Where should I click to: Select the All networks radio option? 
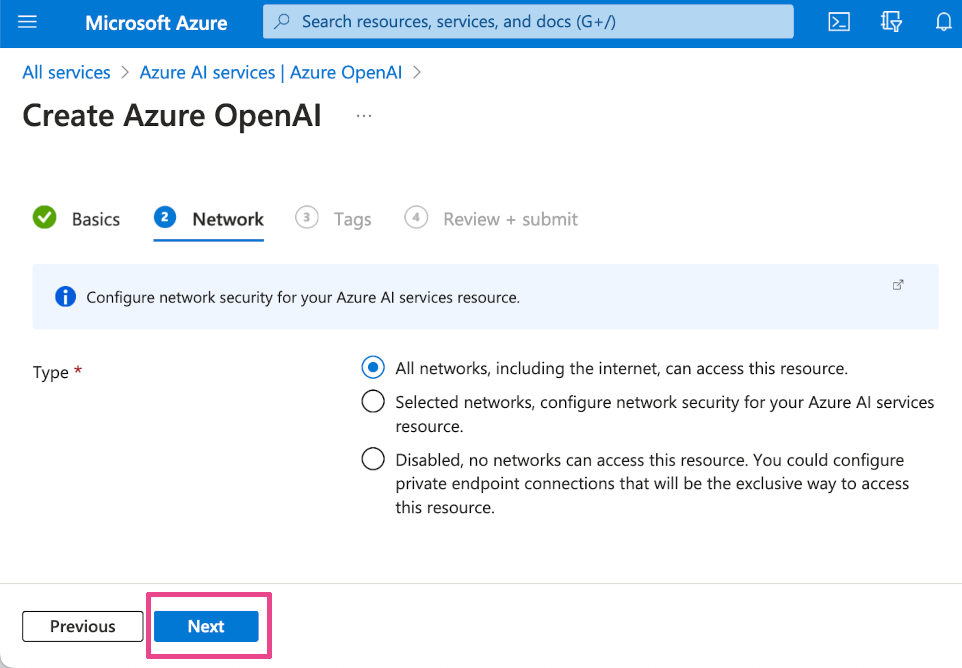pos(373,368)
